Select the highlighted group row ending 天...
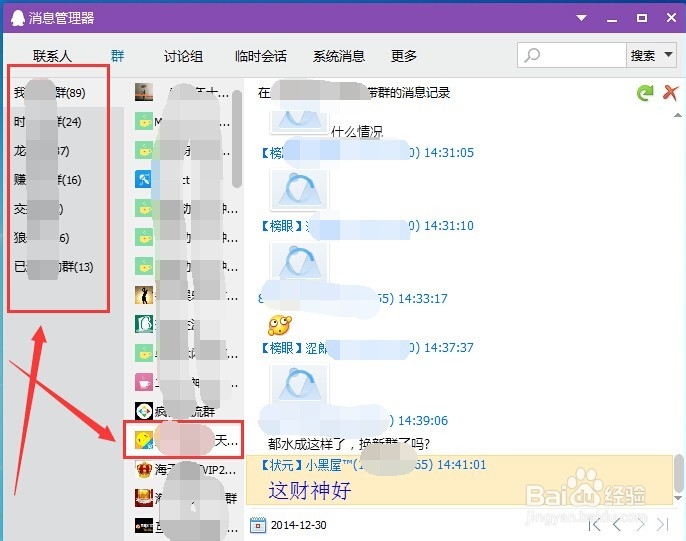The height and width of the screenshot is (541, 686). point(183,440)
